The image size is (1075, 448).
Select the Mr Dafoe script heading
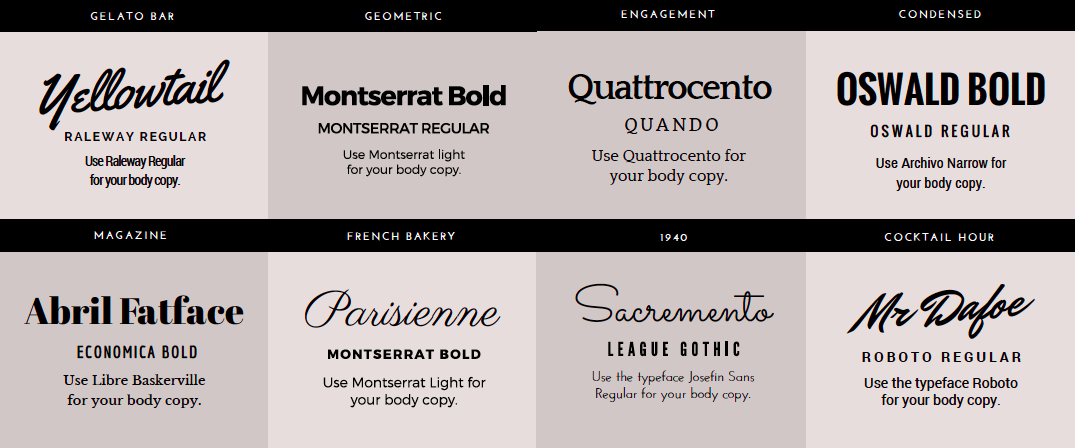941,310
